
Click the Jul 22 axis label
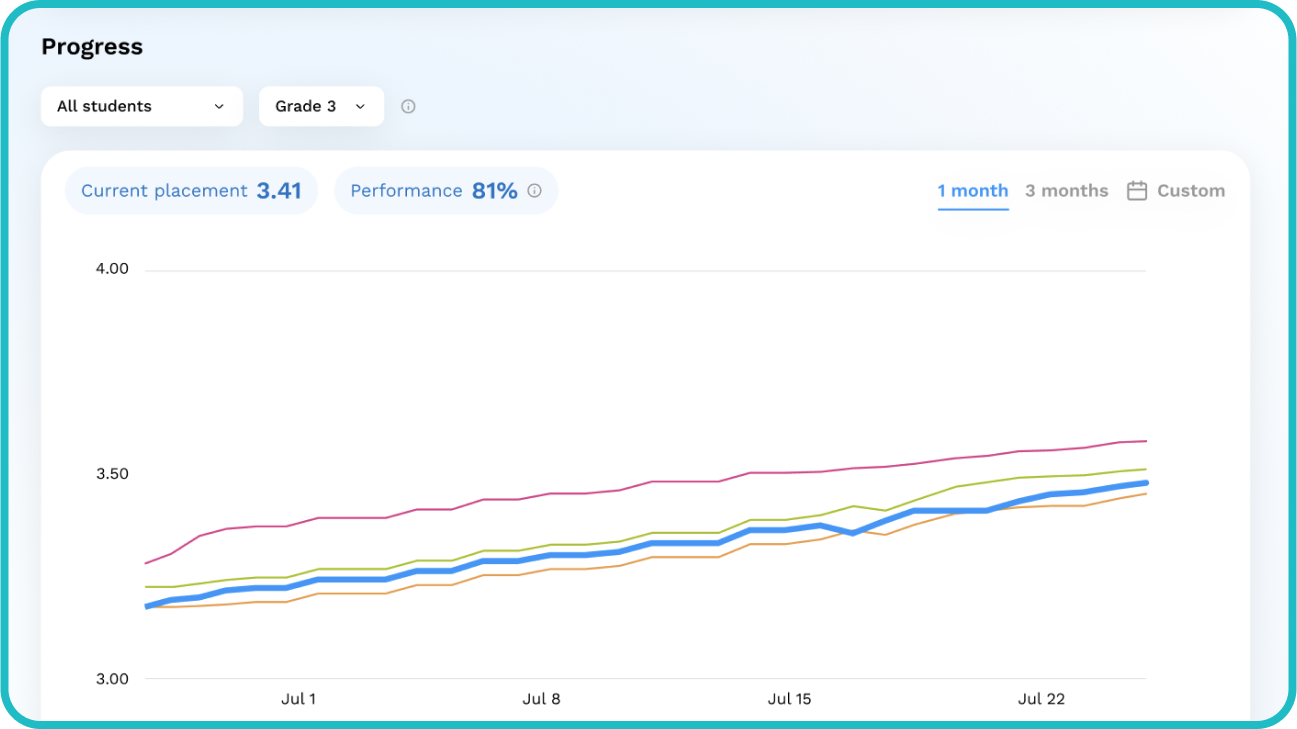pos(1041,699)
